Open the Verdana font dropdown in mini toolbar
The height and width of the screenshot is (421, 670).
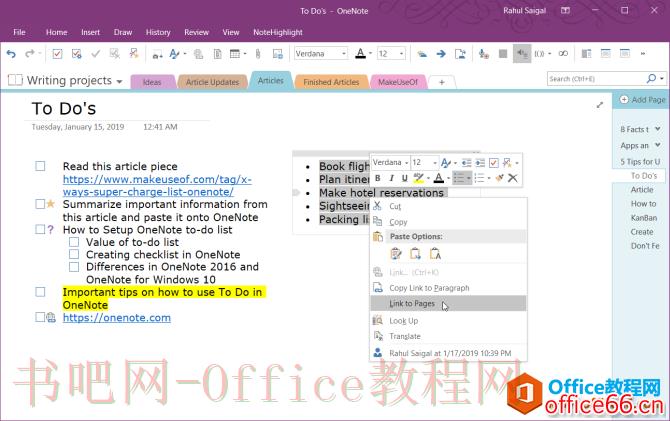[x=406, y=163]
